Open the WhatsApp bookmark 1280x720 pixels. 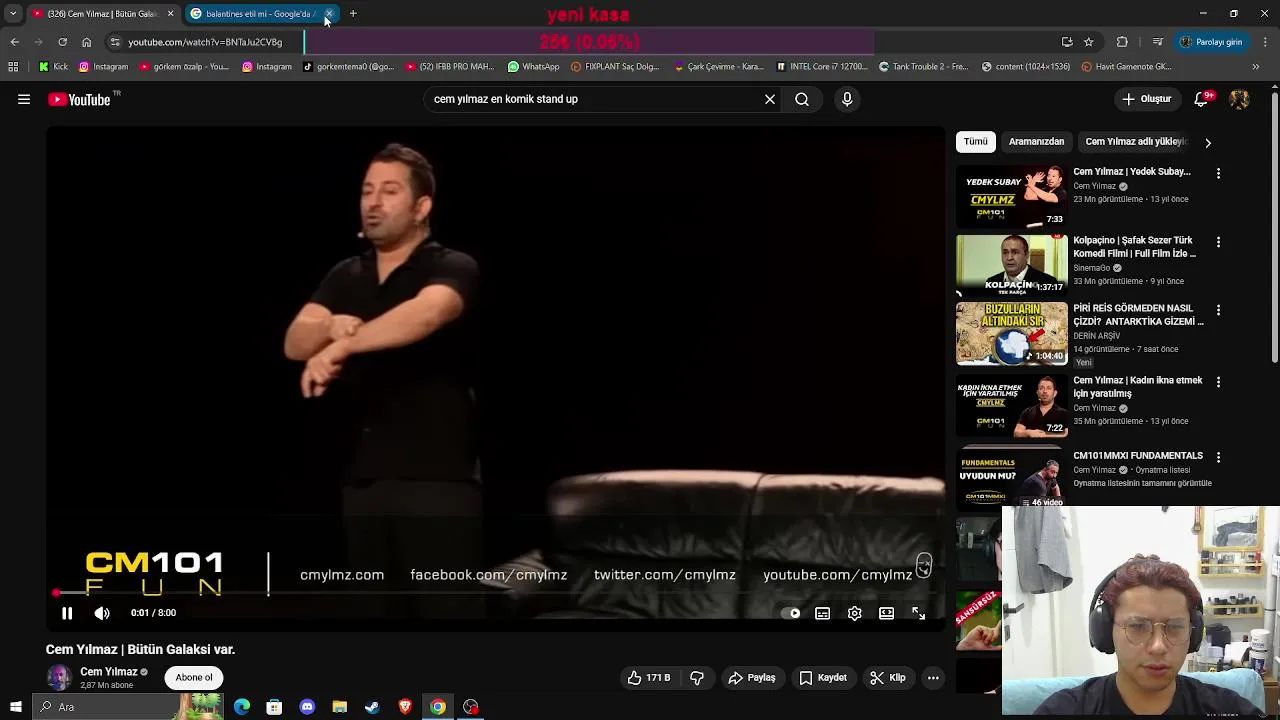point(533,67)
